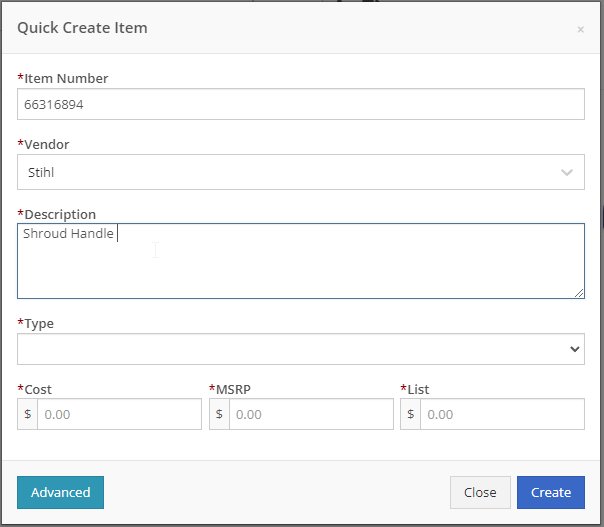Screen dimensions: 604x527
Task: Click the Quick Create Item title
Action: [82, 28]
